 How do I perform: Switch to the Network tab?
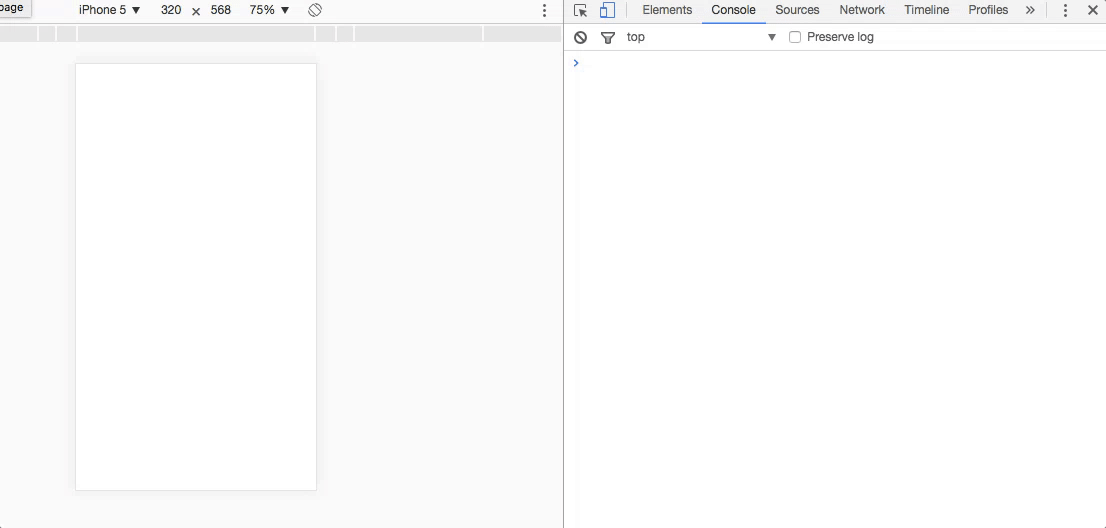tap(862, 11)
